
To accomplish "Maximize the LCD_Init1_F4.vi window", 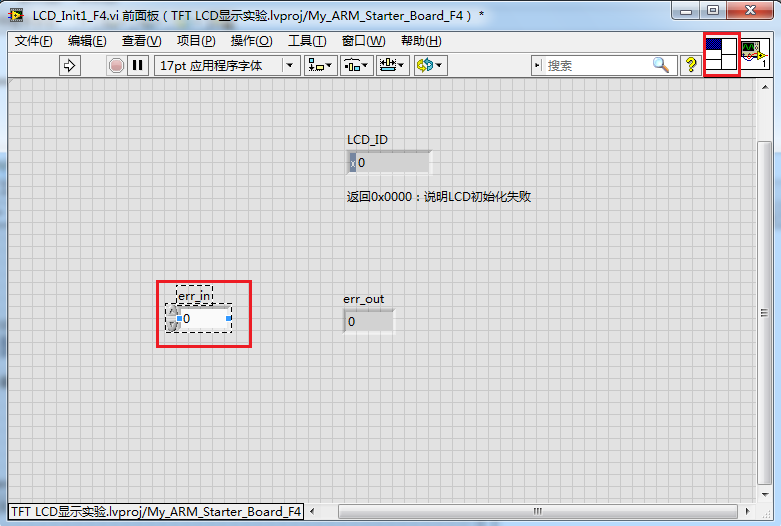I will 713,11.
